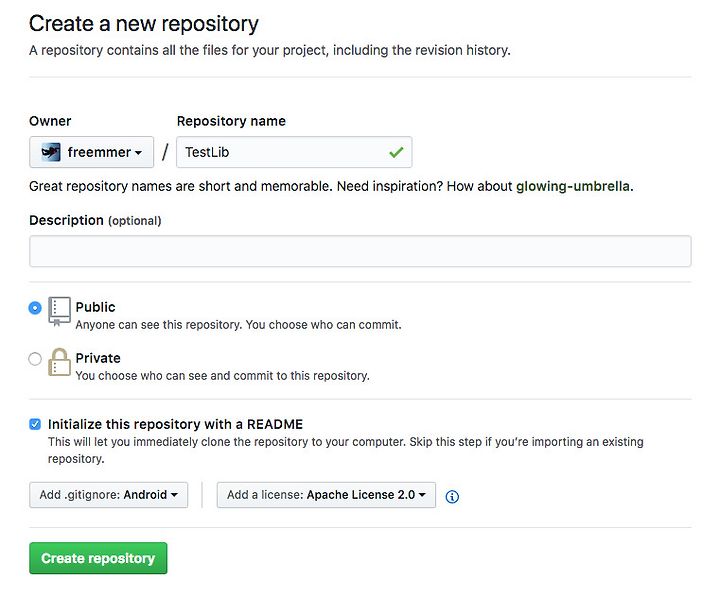This screenshot has width=720, height=597.
Task: Click the license info icon
Action: coord(452,496)
